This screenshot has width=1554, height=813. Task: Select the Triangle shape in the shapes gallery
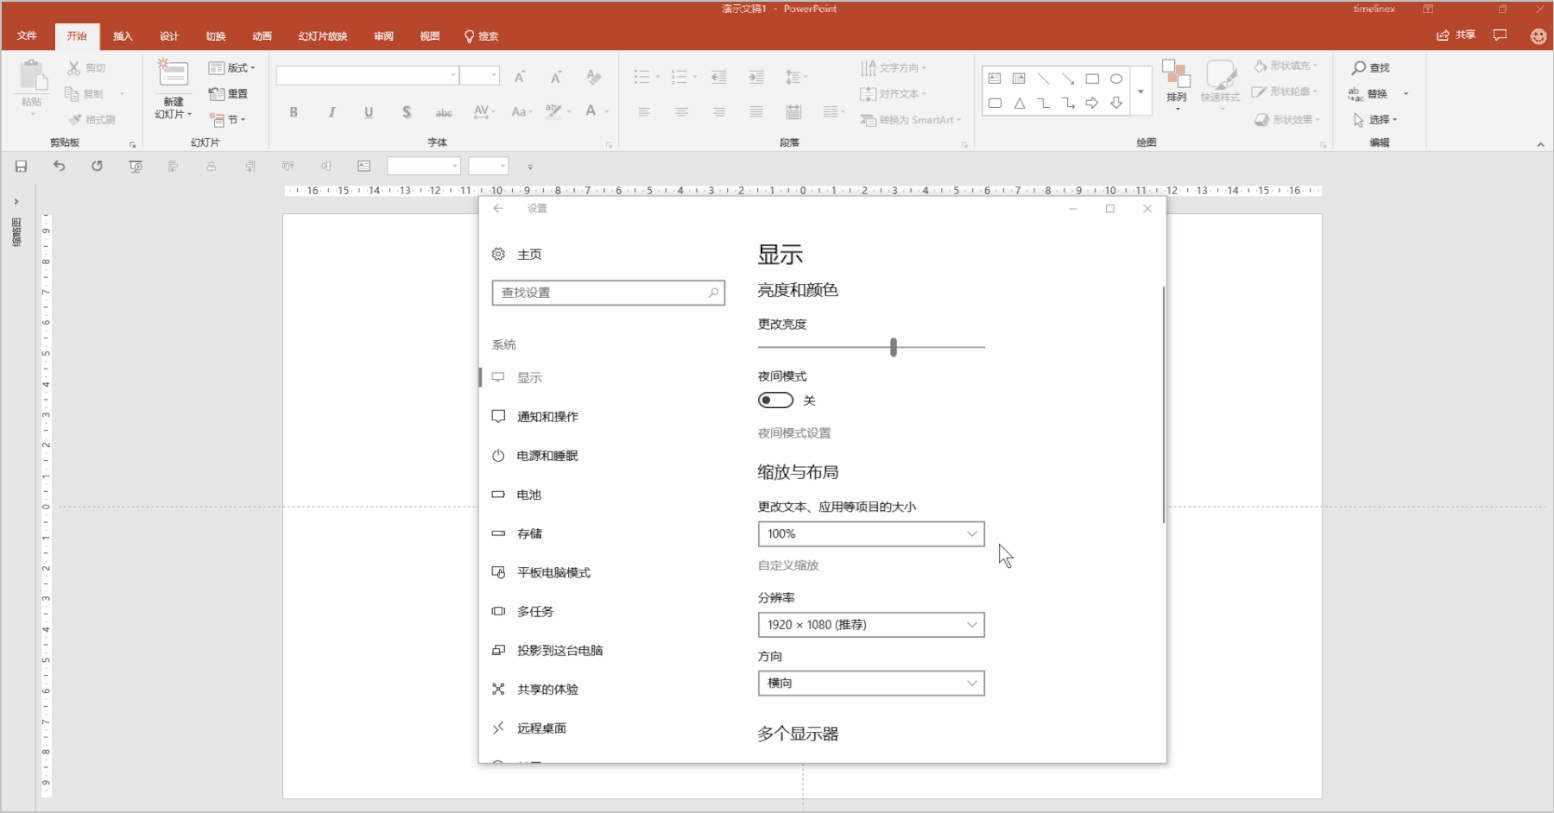(1019, 103)
